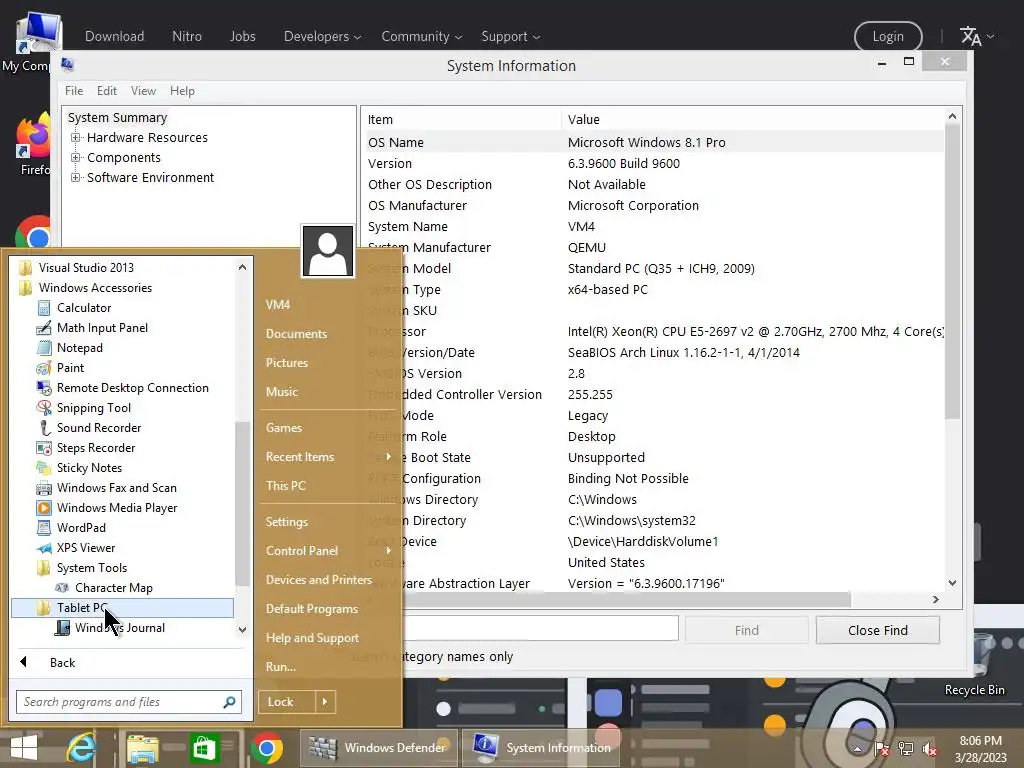Launch WordPad

(x=81, y=528)
